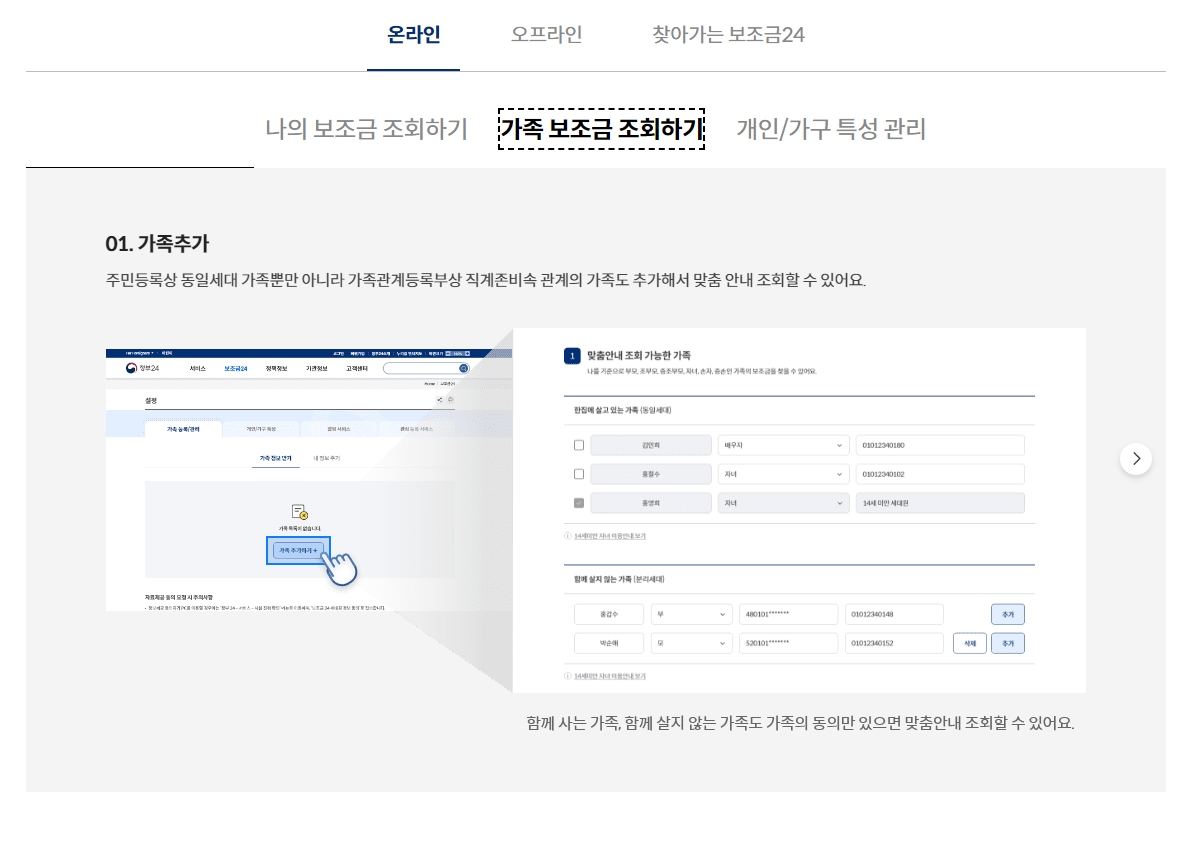Open the 자녀 dropdown in 홍철수 row
This screenshot has height=860, width=1203.
click(783, 474)
